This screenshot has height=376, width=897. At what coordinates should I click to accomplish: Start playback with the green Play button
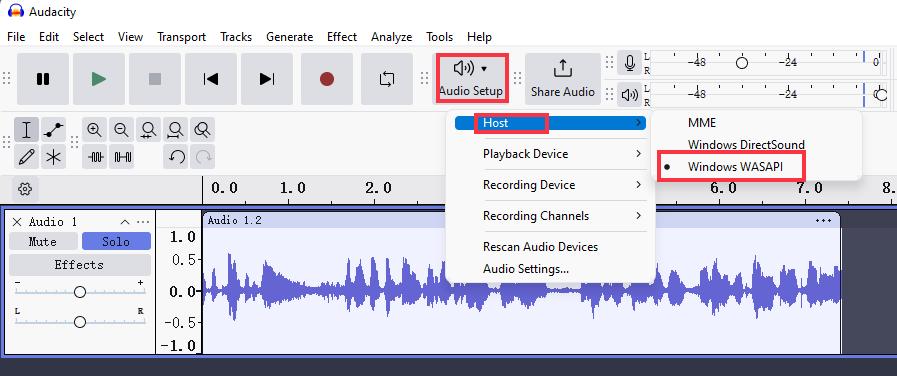click(x=99, y=79)
